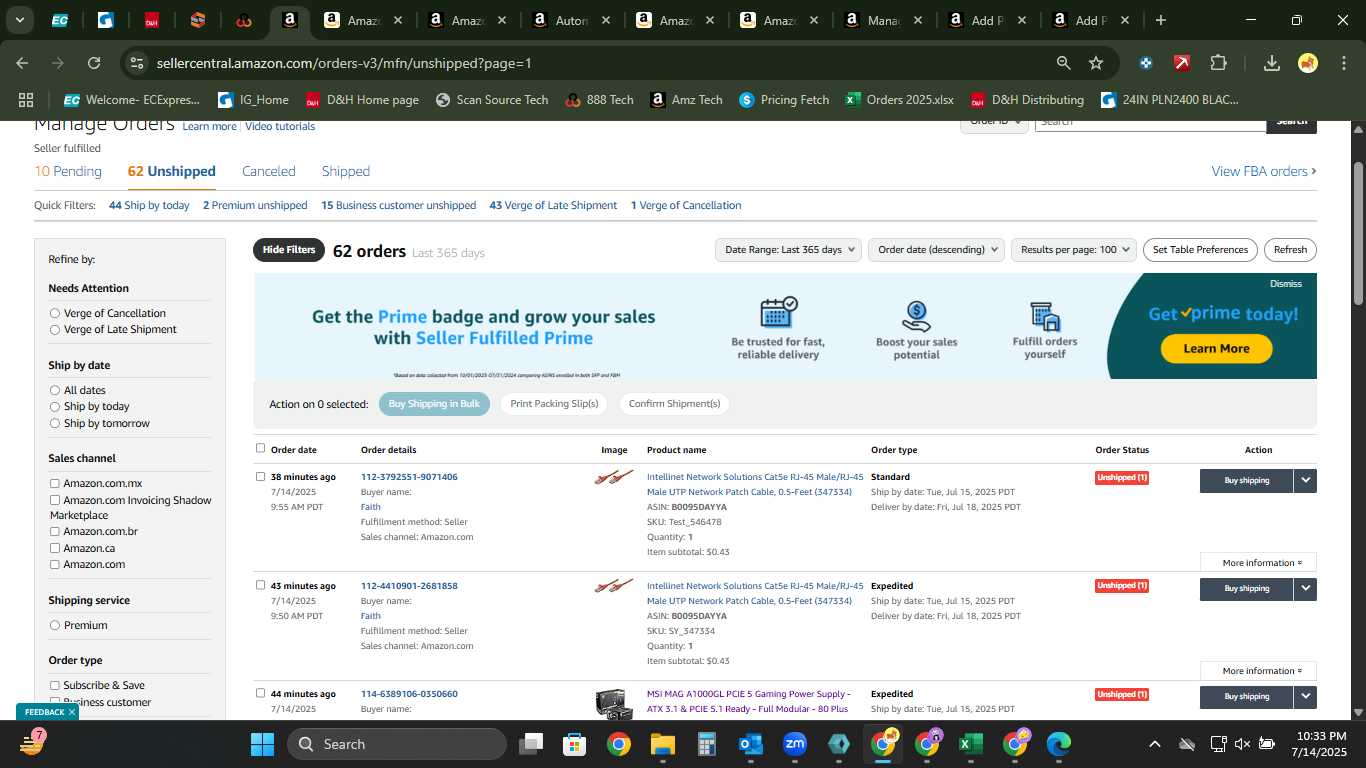
Task: Reload the page with the refresh icon
Action: click(94, 63)
